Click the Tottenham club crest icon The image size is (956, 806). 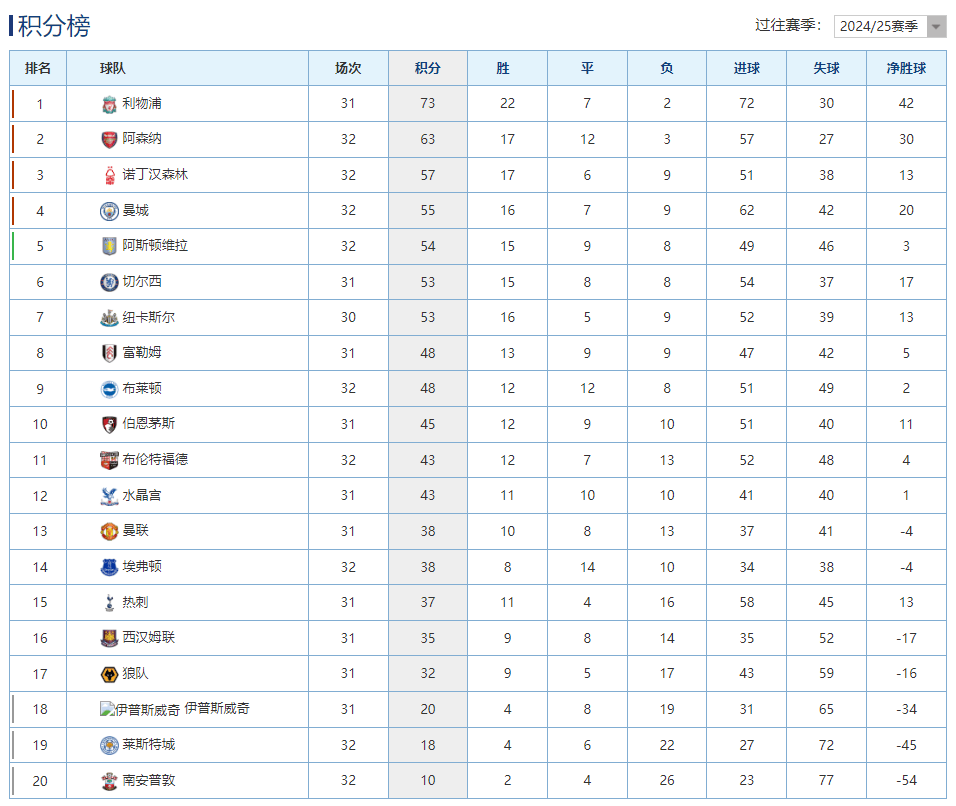[x=109, y=602]
